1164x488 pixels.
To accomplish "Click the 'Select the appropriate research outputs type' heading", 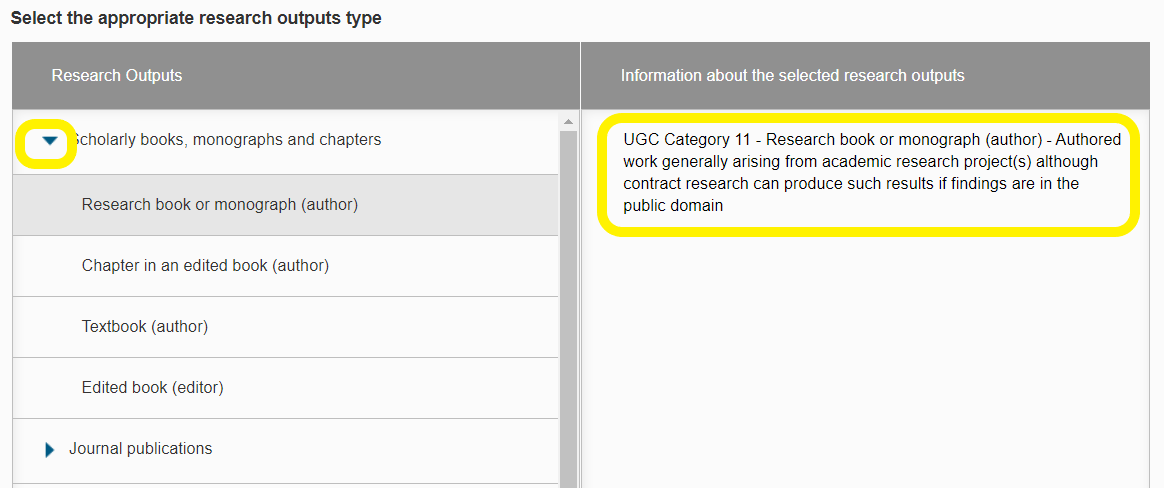I will click(196, 18).
